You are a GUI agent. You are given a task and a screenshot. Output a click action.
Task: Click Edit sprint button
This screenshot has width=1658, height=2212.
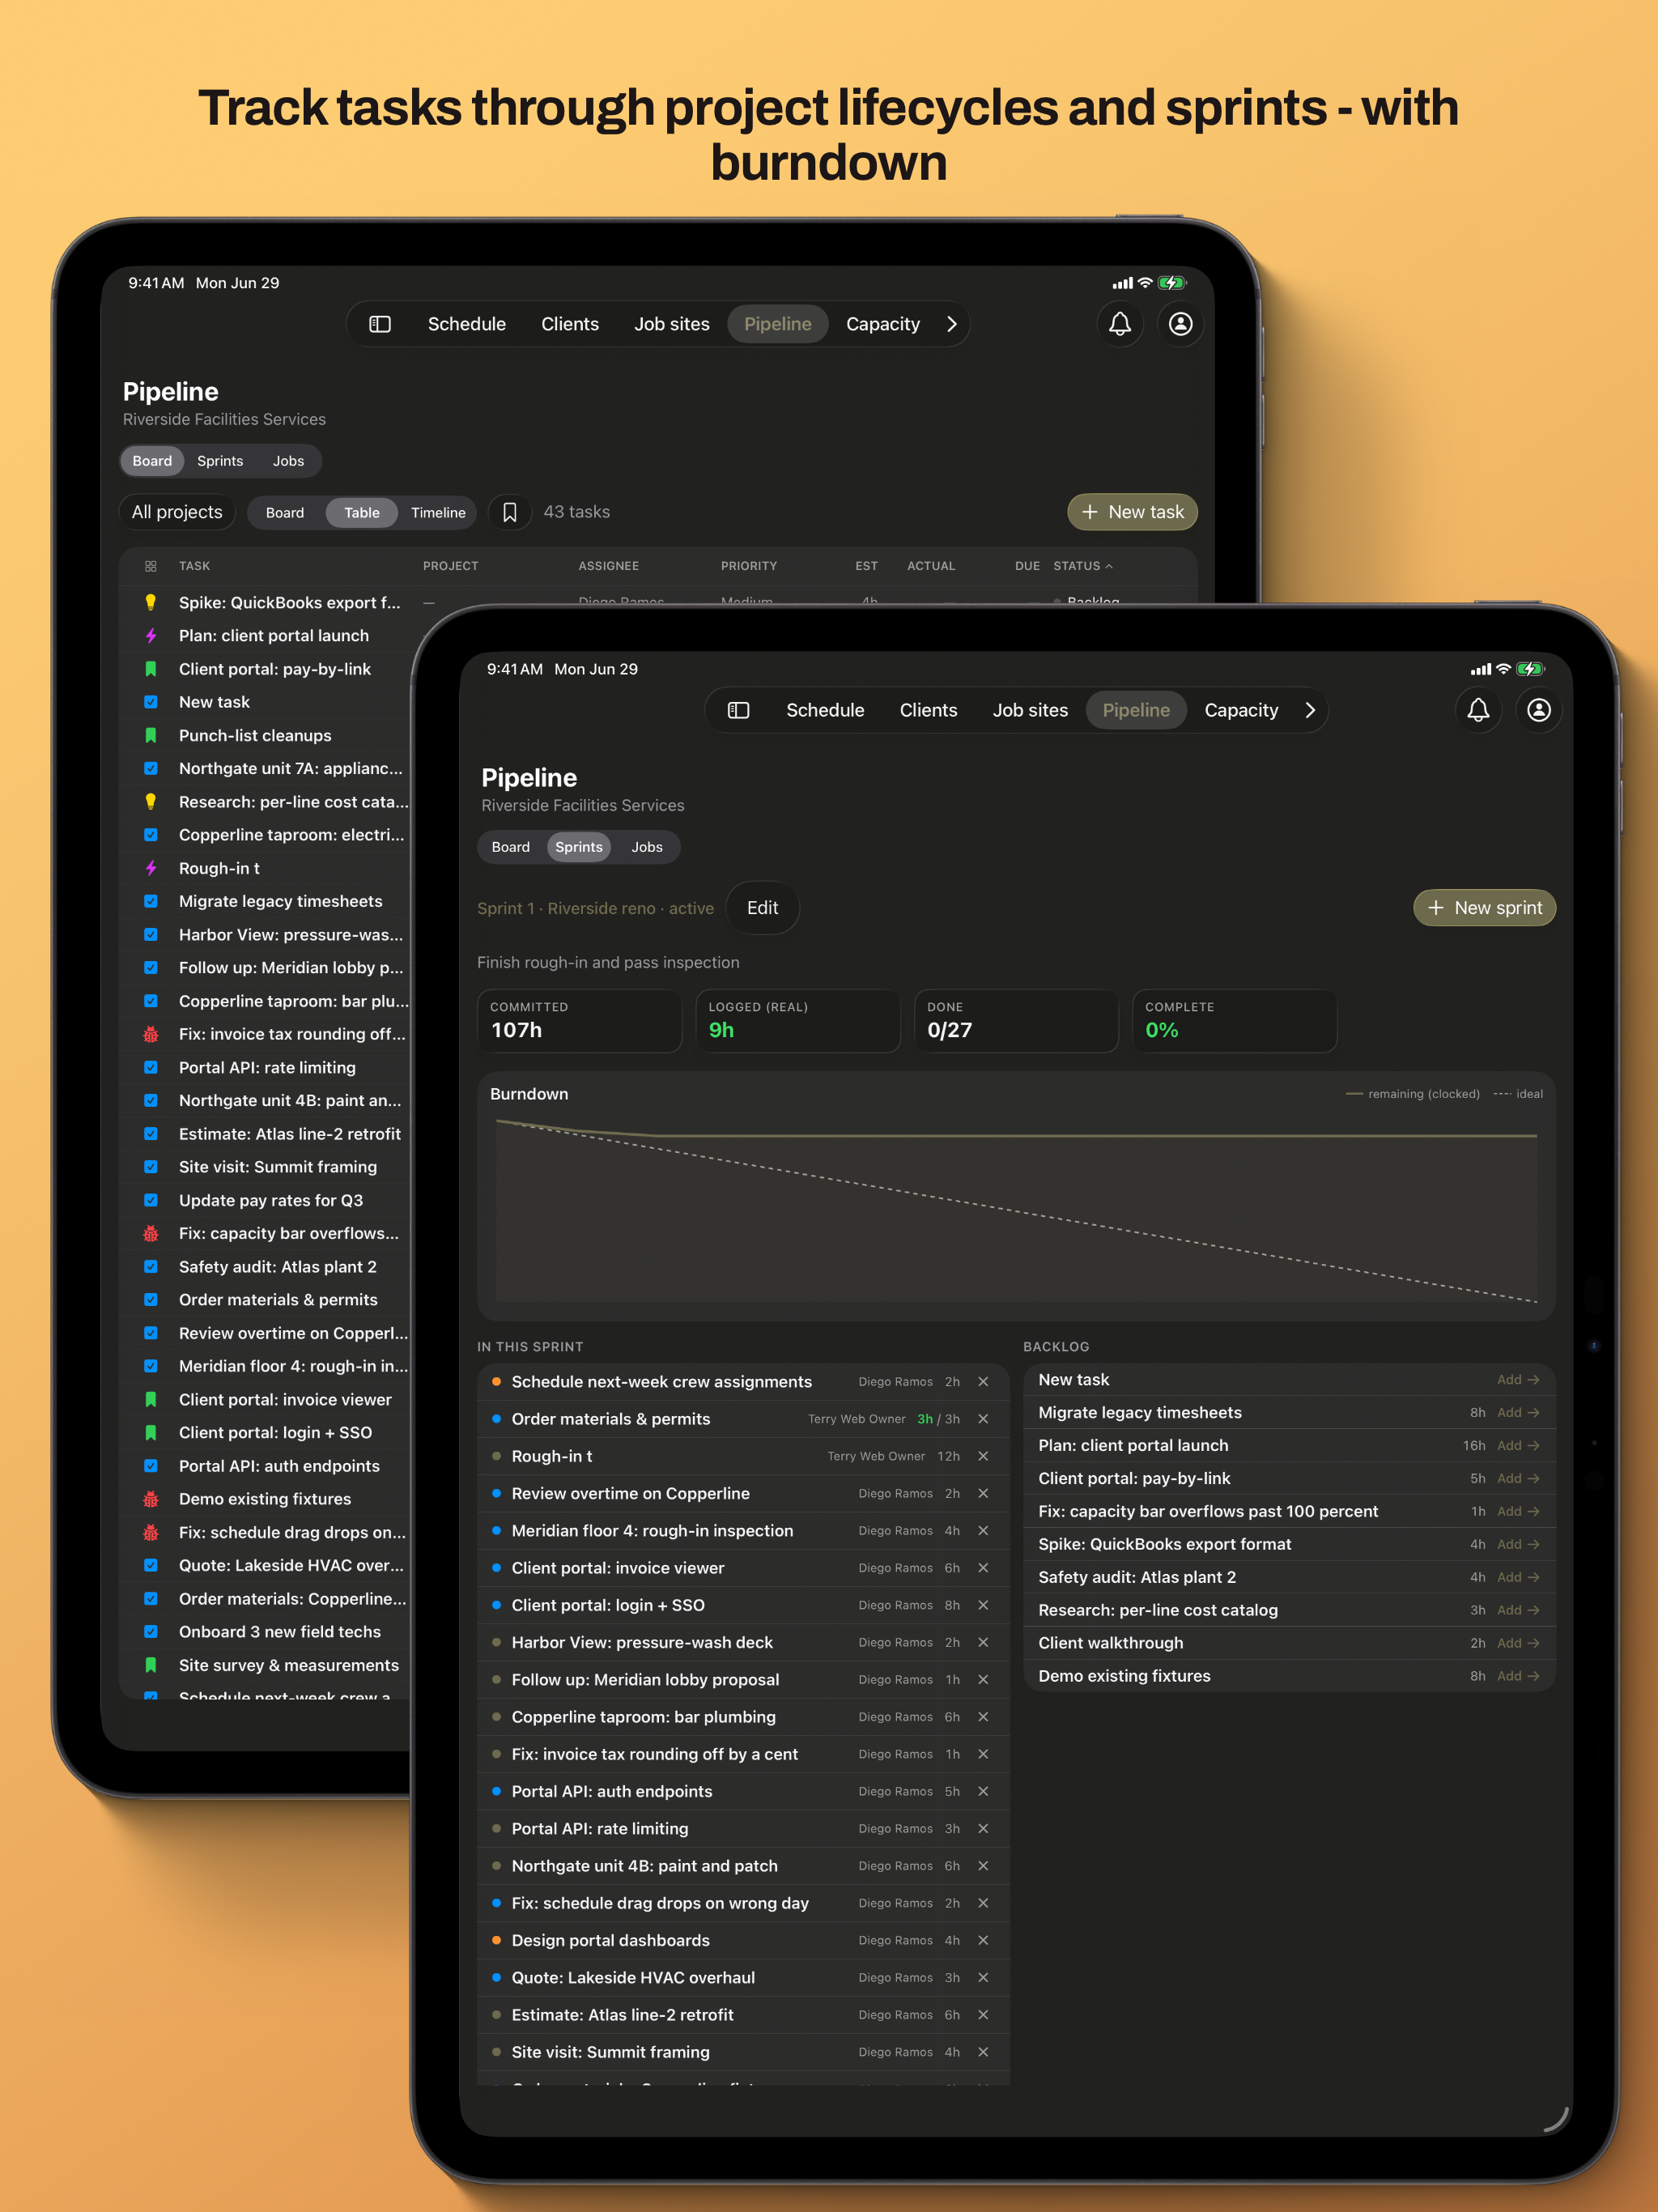pyautogui.click(x=762, y=908)
